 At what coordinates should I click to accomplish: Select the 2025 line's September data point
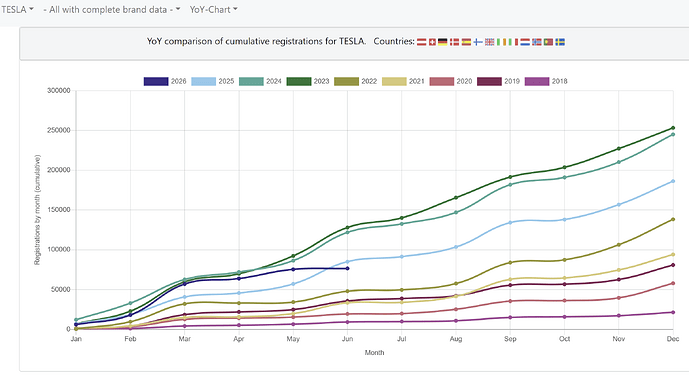pyautogui.click(x=510, y=222)
